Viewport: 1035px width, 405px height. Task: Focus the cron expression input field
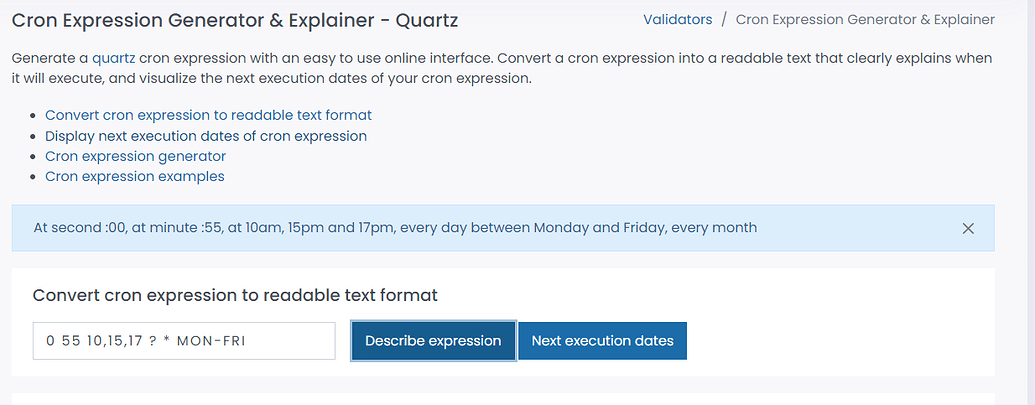[x=290, y=341]
